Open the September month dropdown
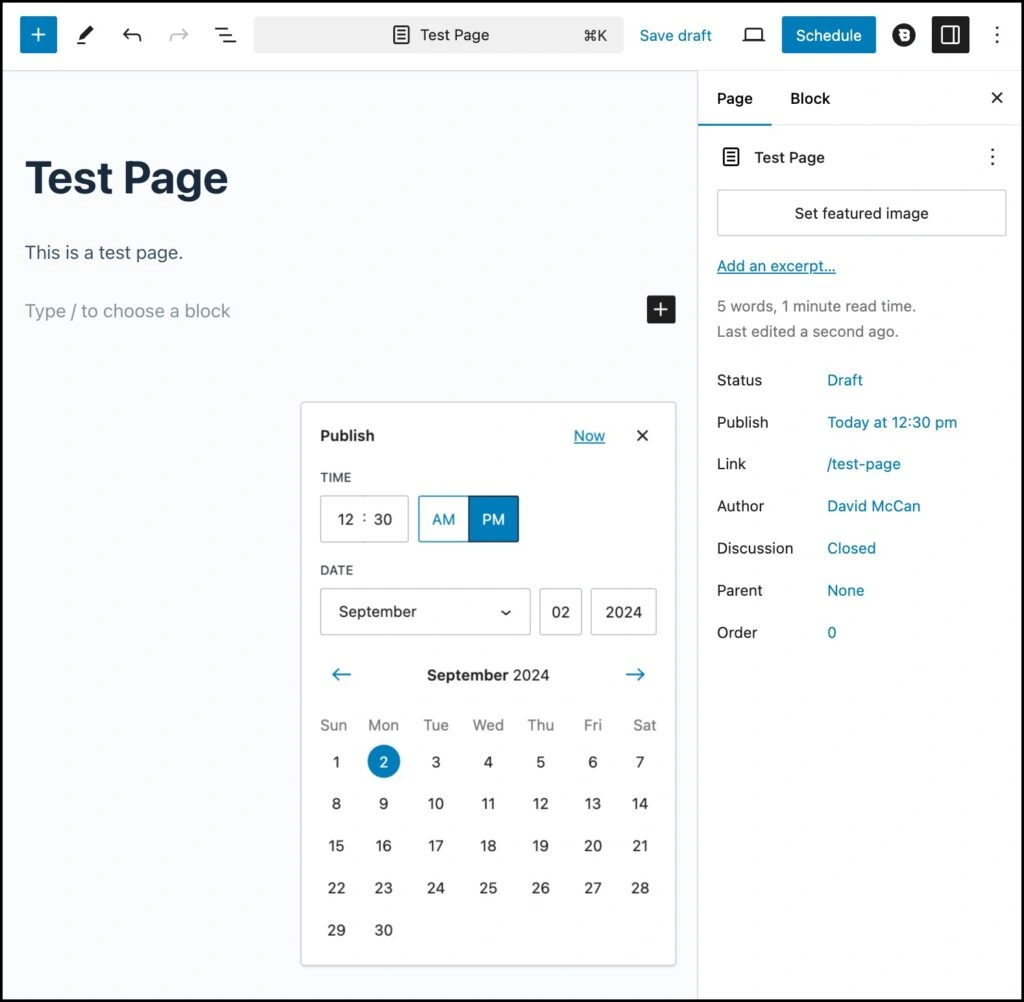This screenshot has width=1024, height=1002. pos(424,611)
